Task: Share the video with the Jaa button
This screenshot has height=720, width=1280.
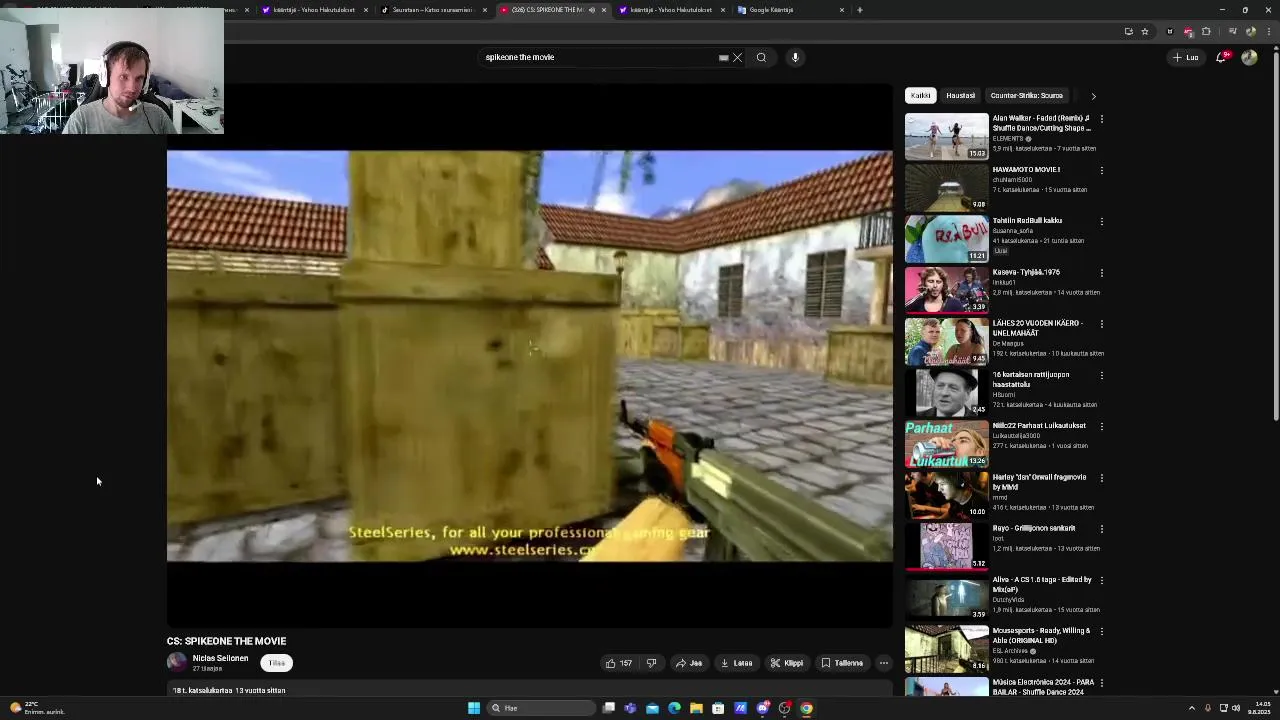Action: (x=688, y=663)
